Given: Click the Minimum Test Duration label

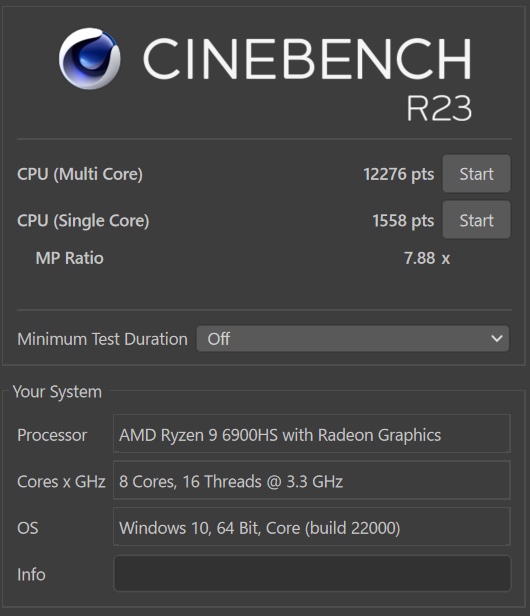Looking at the screenshot, I should 103,339.
